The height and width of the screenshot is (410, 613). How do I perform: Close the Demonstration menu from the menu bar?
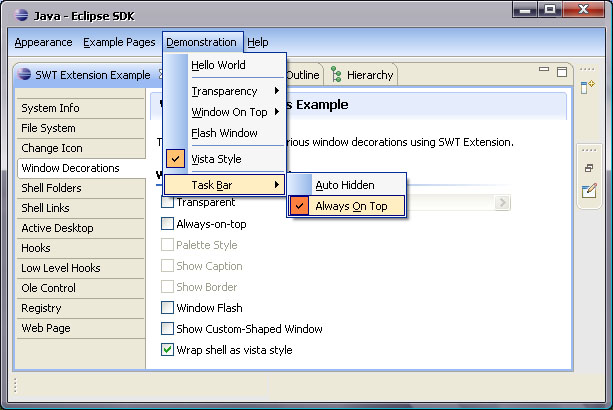202,42
